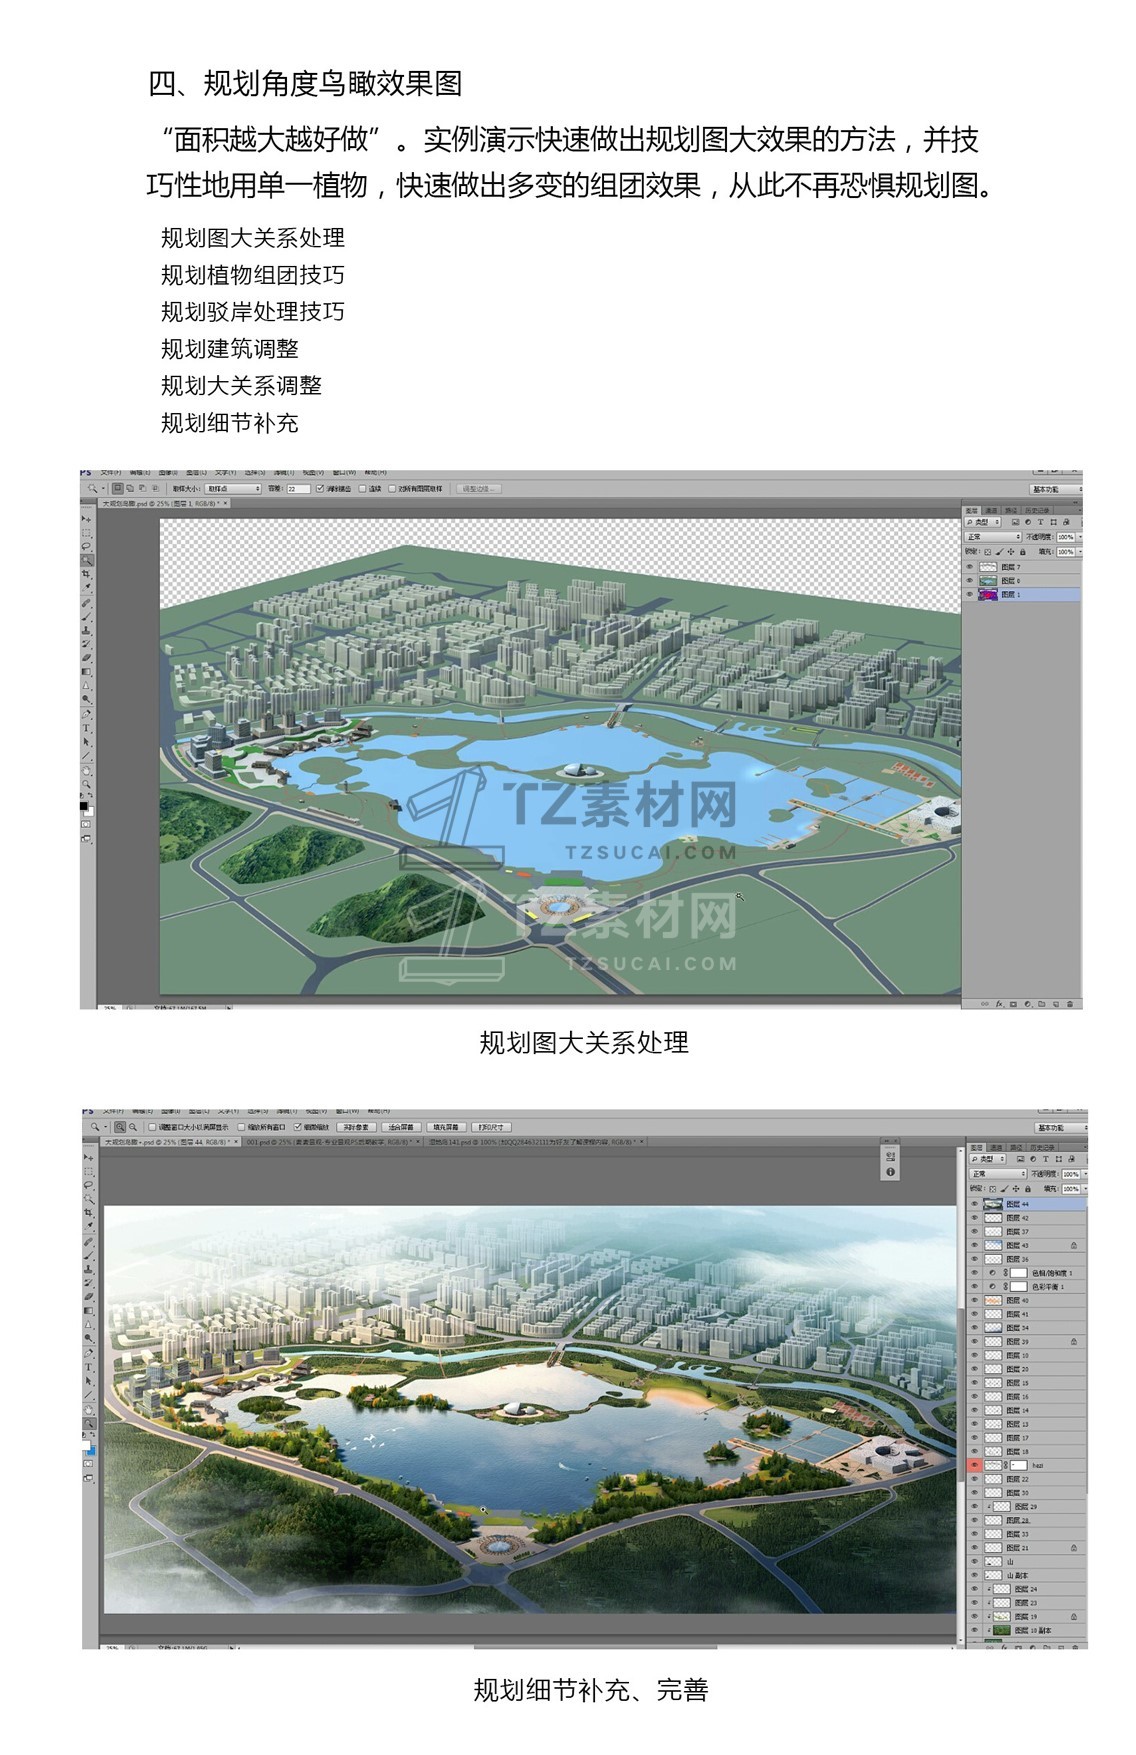This screenshot has height=1755, width=1136.
Task: Click the lock transparent pixels icon in upper Photoshop
Action: click(x=988, y=552)
